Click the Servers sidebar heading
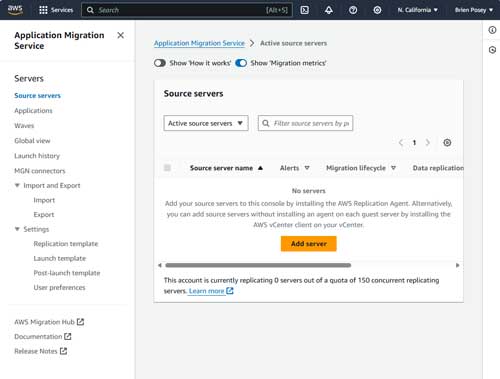 coord(29,79)
